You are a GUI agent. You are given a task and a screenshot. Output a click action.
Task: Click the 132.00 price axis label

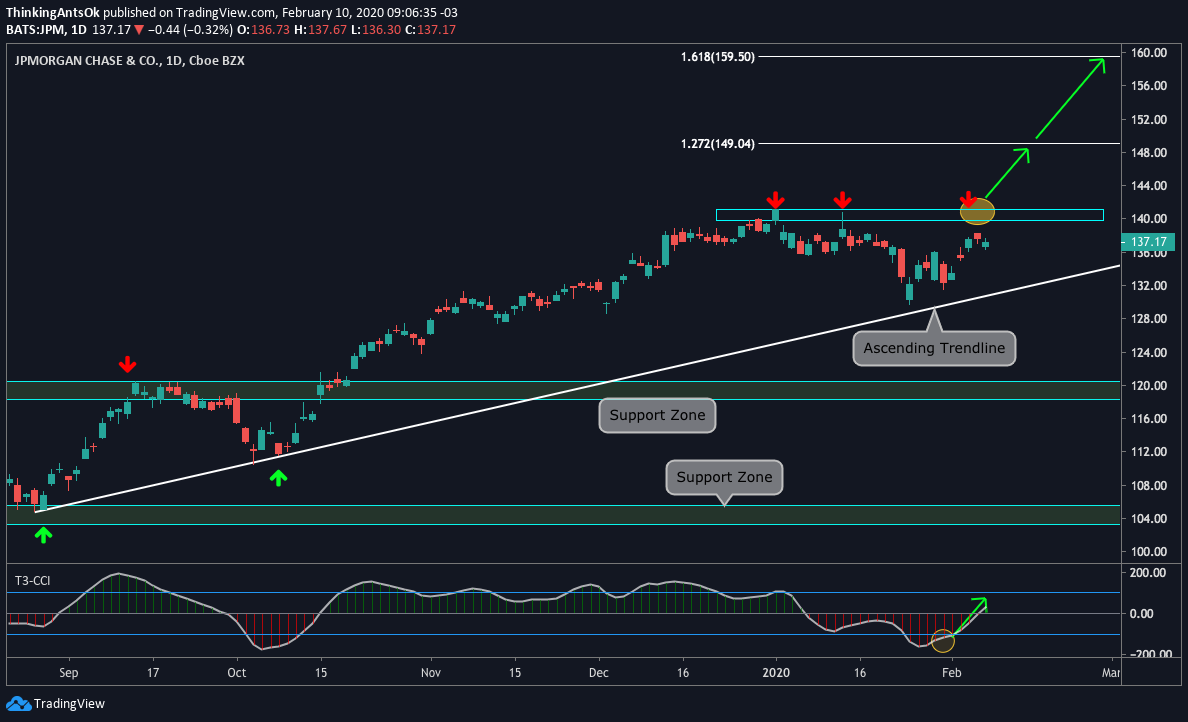(1149, 286)
